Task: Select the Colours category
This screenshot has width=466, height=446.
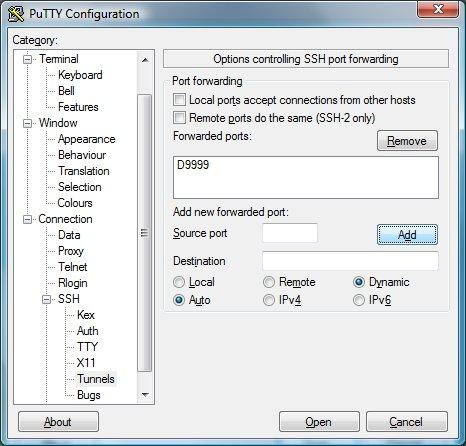Action: click(x=75, y=203)
